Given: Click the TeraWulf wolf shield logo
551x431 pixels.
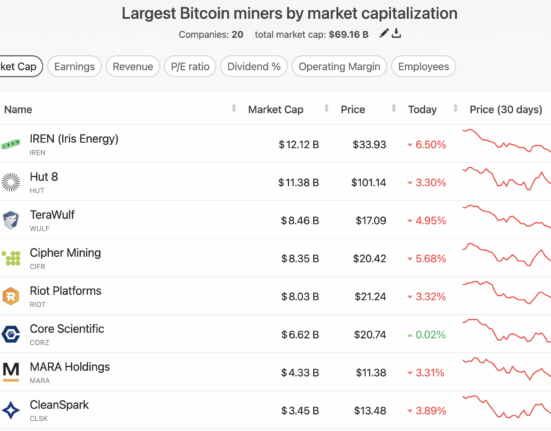Looking at the screenshot, I should 11,220.
